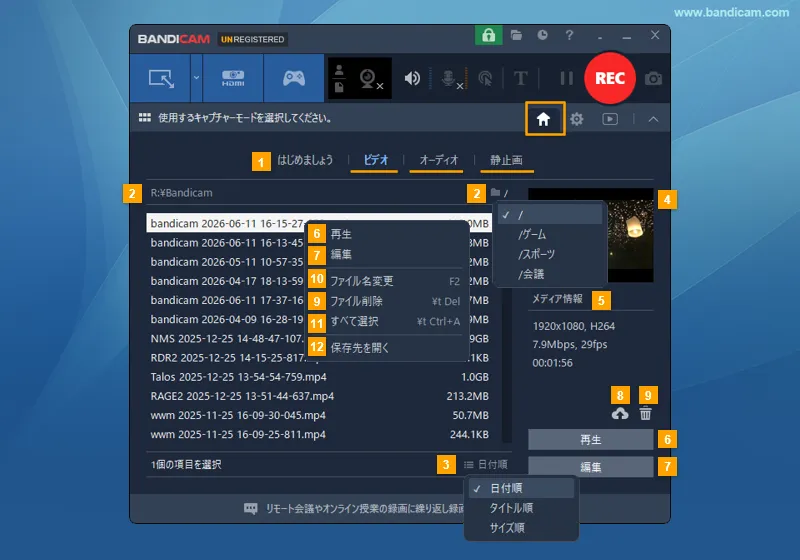Select サイズ順 sort option
This screenshot has width=800, height=560.
tap(521, 528)
